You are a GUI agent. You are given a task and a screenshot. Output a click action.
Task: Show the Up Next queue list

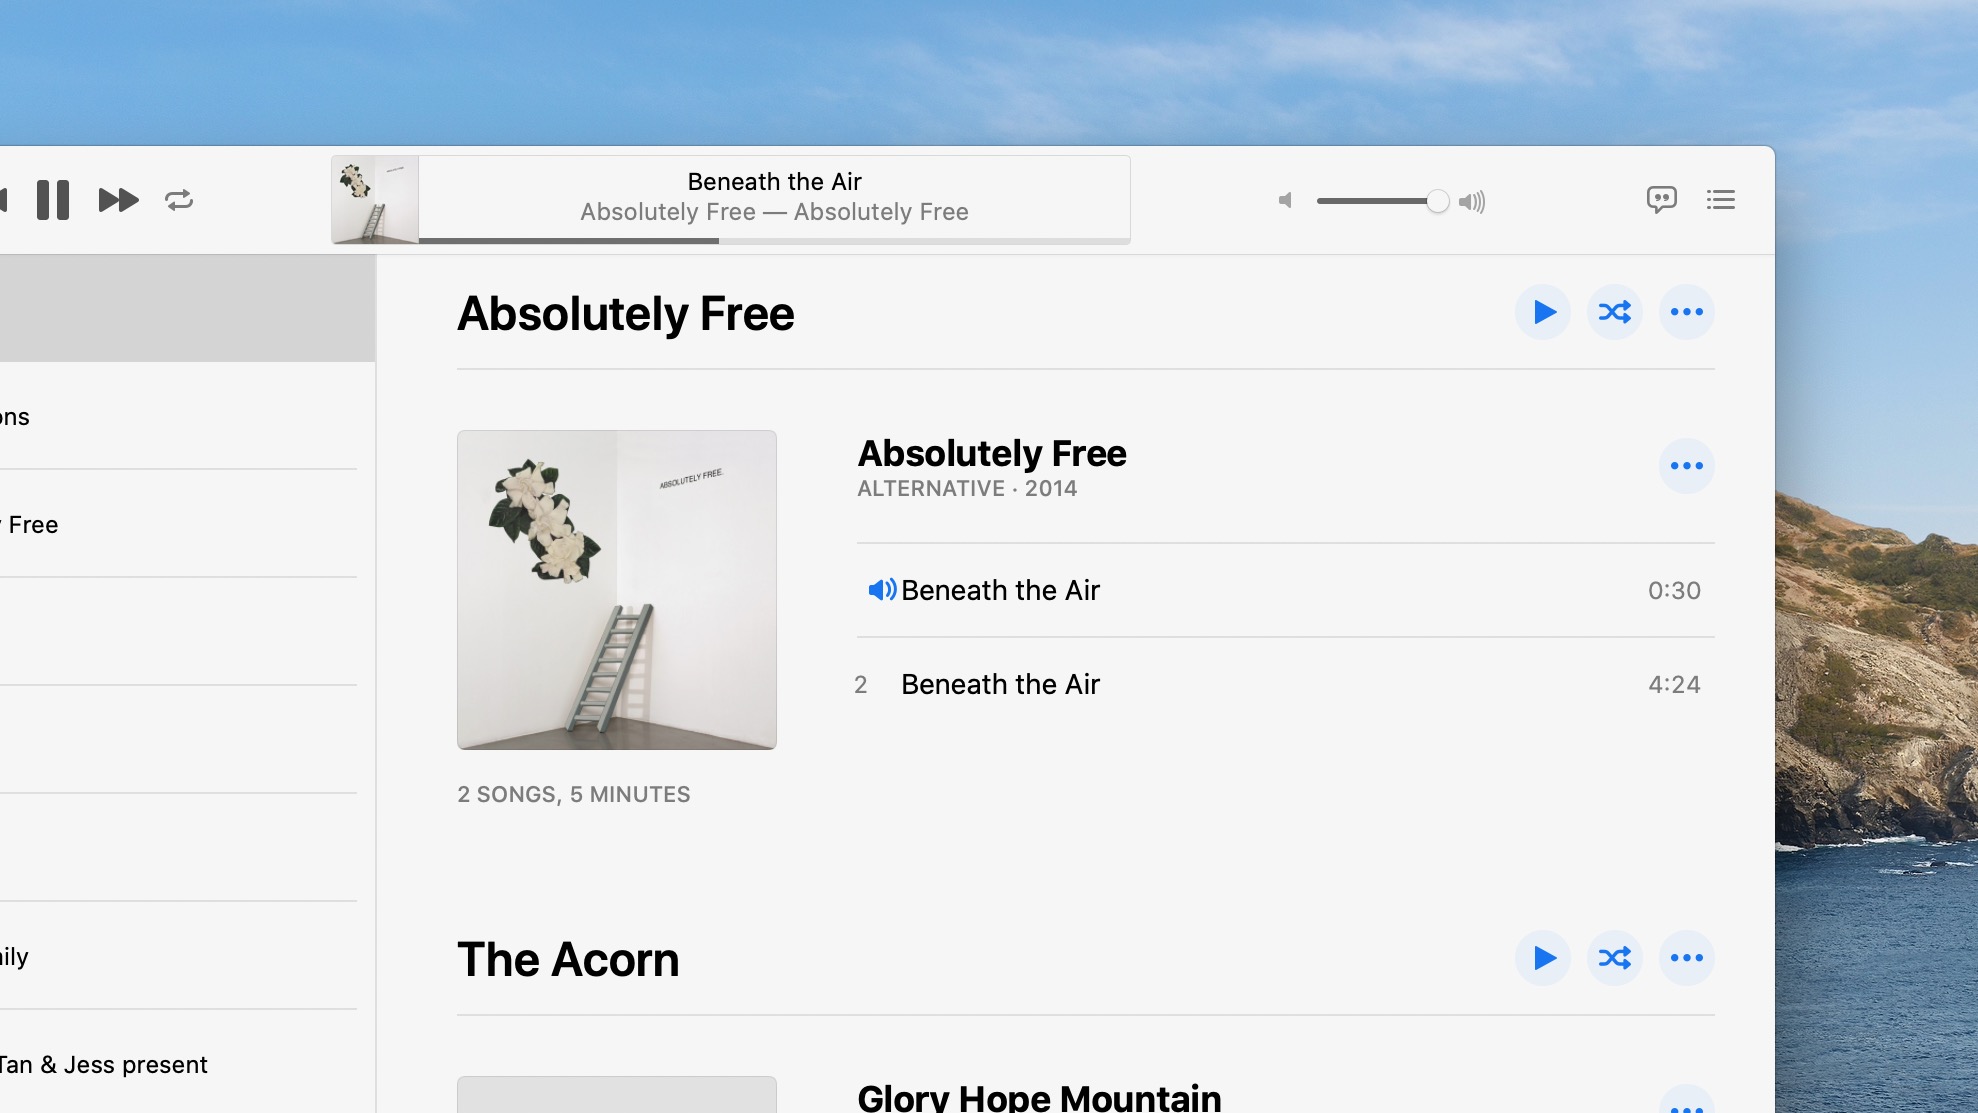coord(1720,200)
